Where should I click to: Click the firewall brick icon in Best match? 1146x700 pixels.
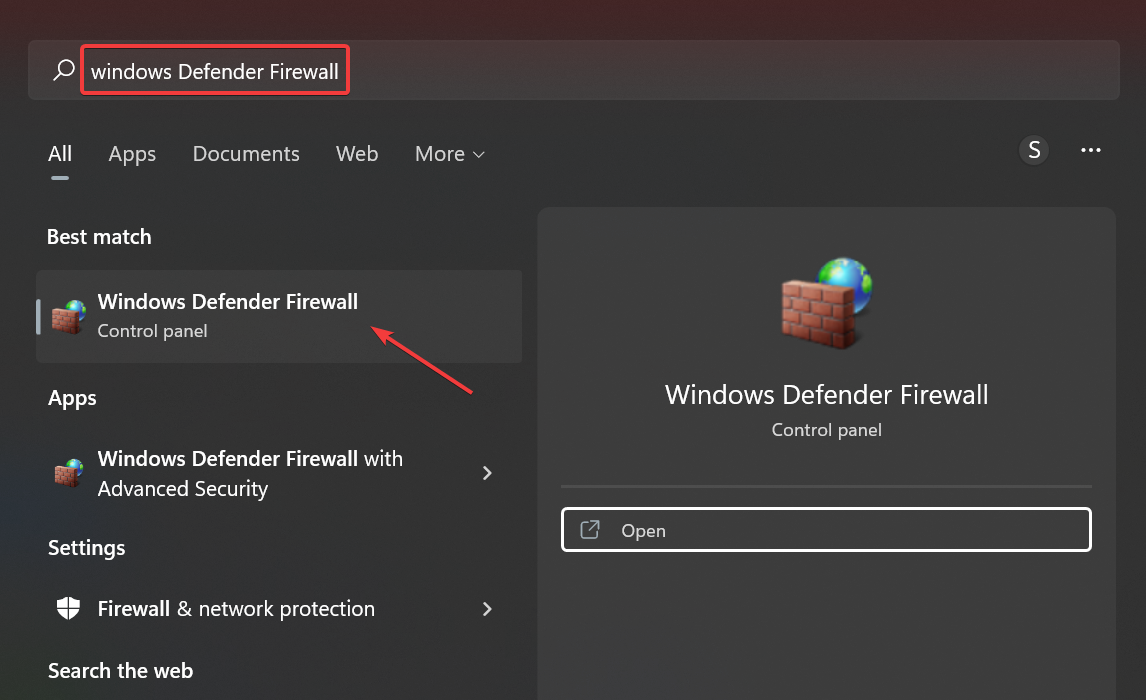coord(68,316)
